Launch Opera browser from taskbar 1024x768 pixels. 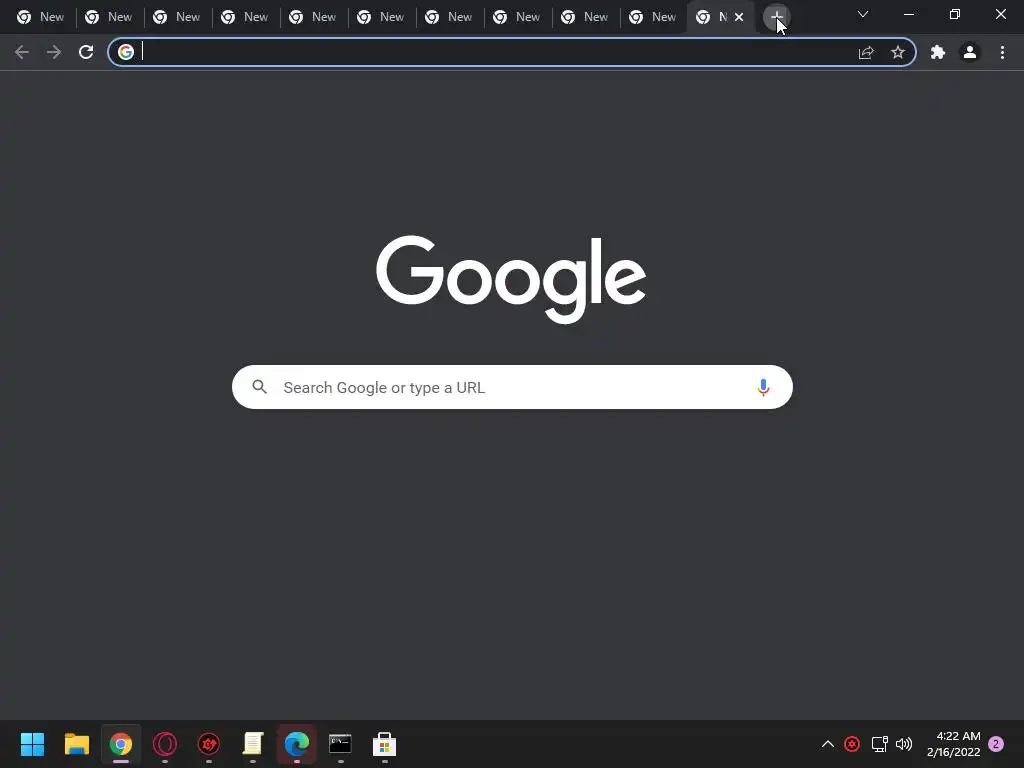(165, 744)
